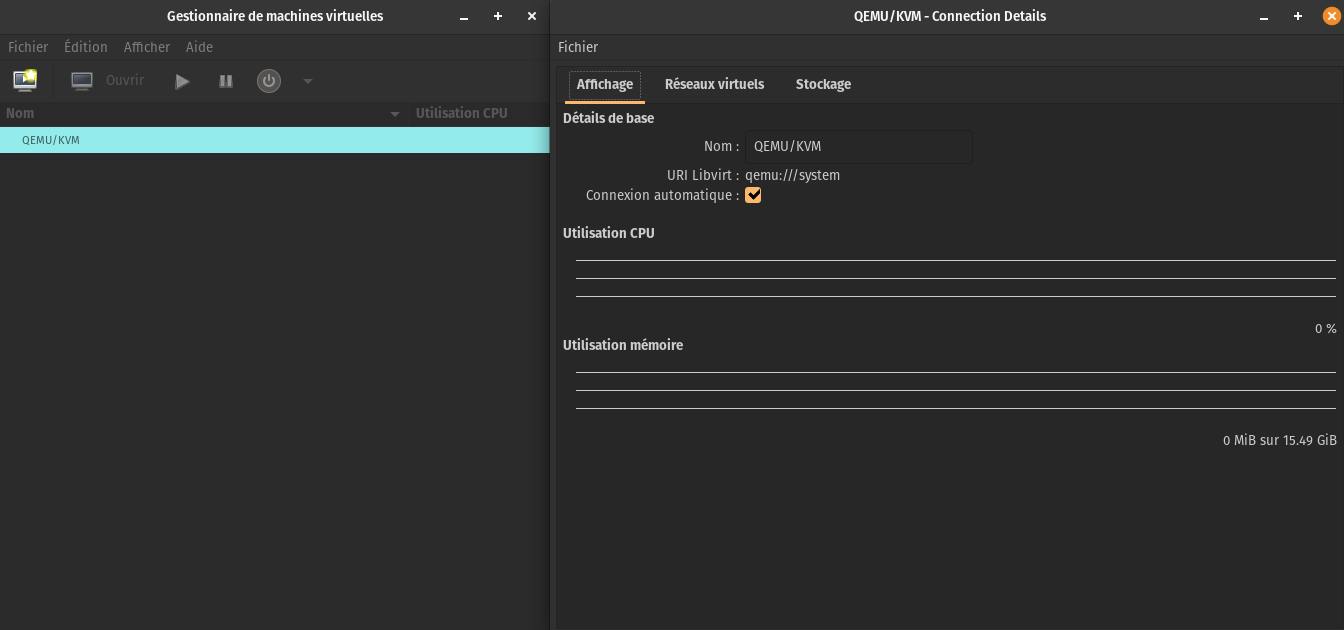This screenshot has width=1344, height=630.
Task: Minimize the Connection Details window
Action: 1264,17
